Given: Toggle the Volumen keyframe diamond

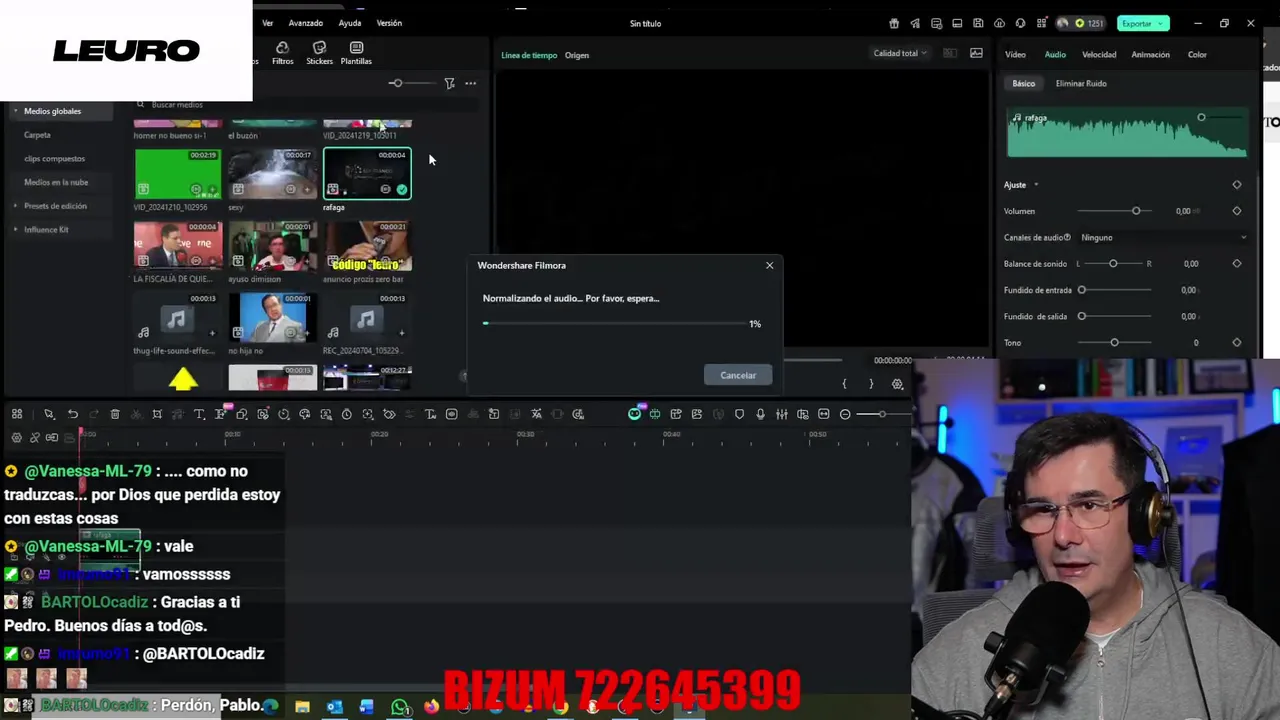Looking at the screenshot, I should 1237,211.
